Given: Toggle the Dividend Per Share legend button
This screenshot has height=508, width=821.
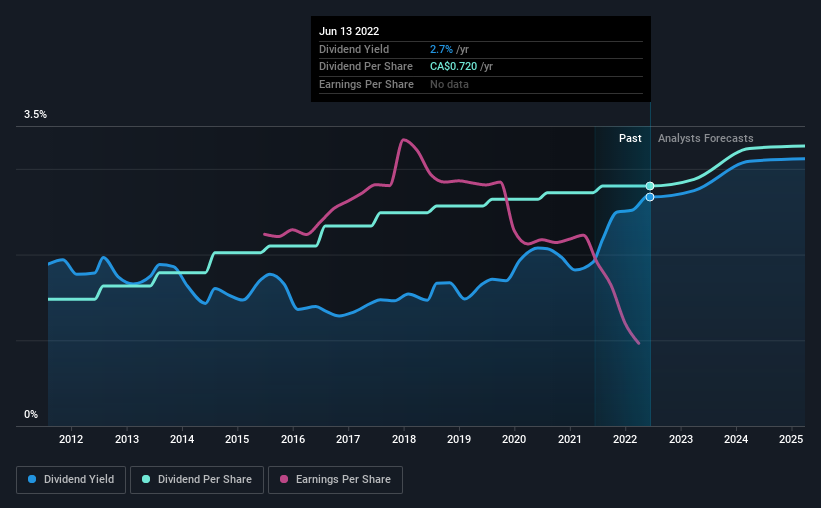Looking at the screenshot, I should click(197, 480).
